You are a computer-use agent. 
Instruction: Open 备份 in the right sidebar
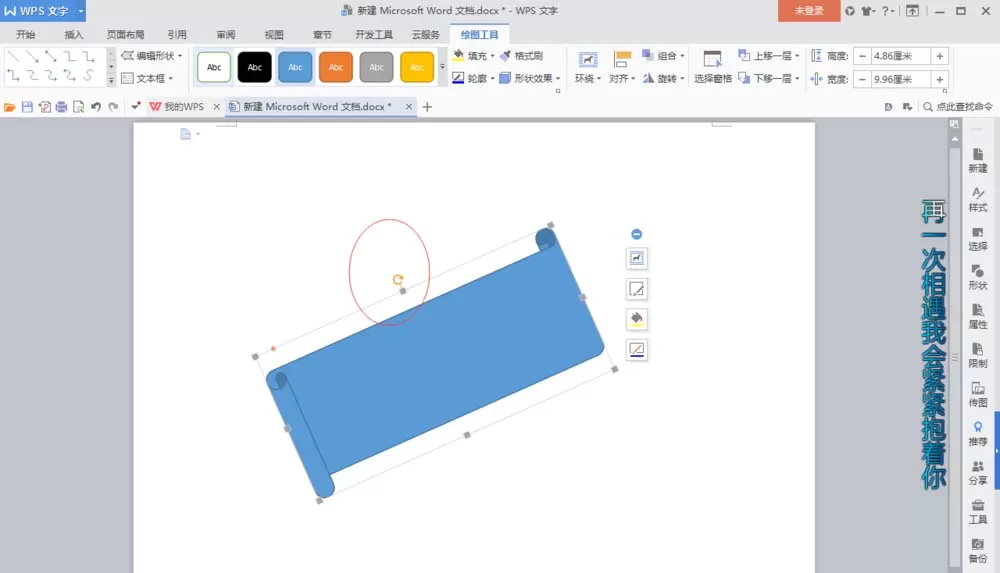click(978, 551)
